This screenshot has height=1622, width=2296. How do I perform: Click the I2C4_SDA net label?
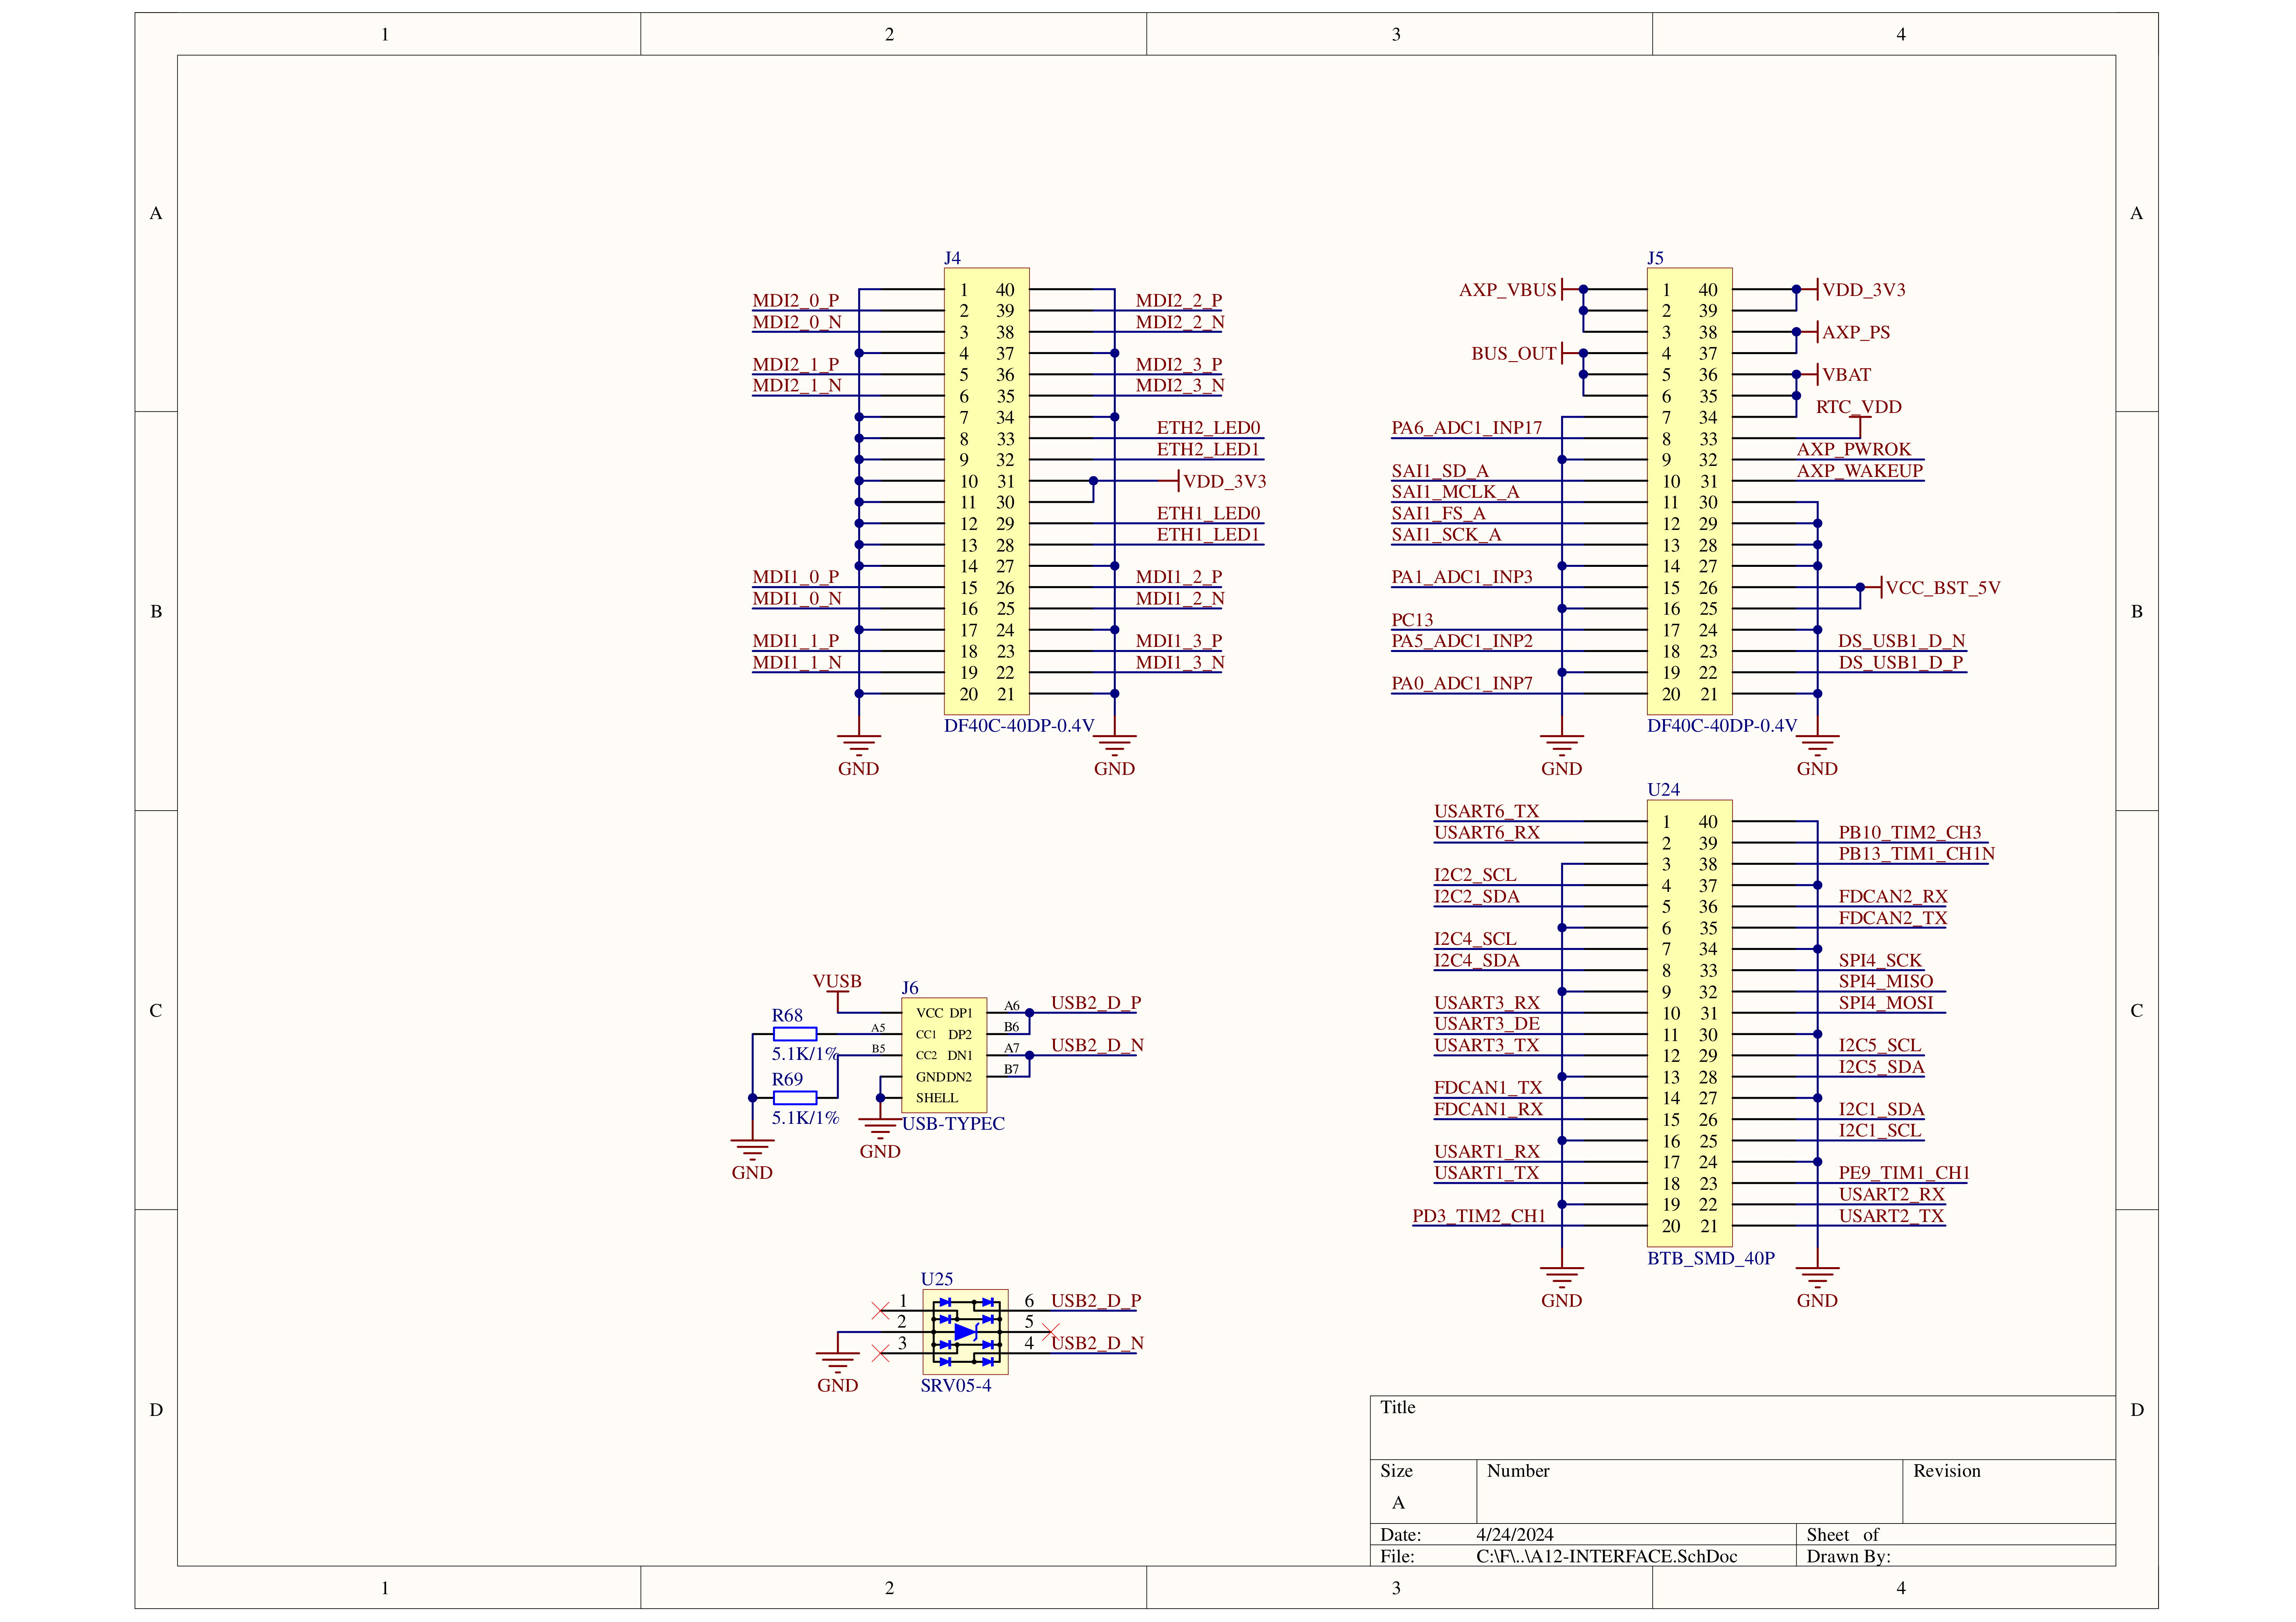click(x=1477, y=961)
